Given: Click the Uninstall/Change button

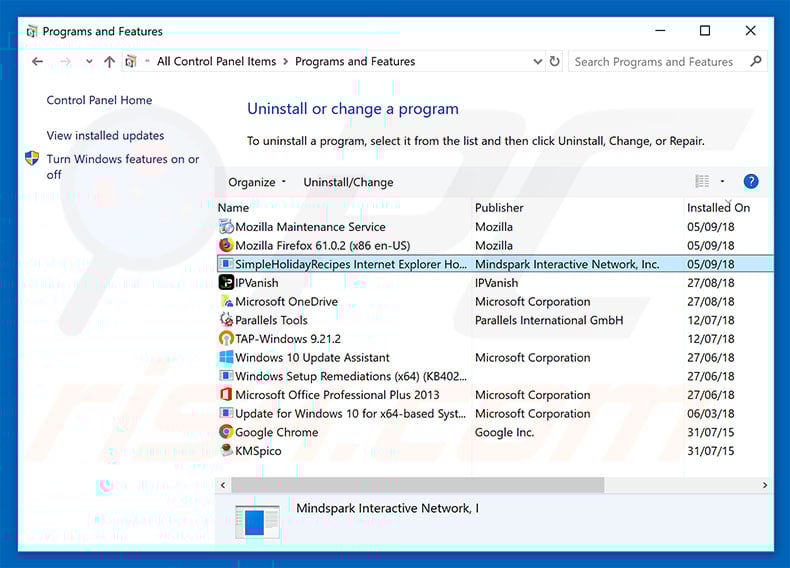Looking at the screenshot, I should (348, 182).
